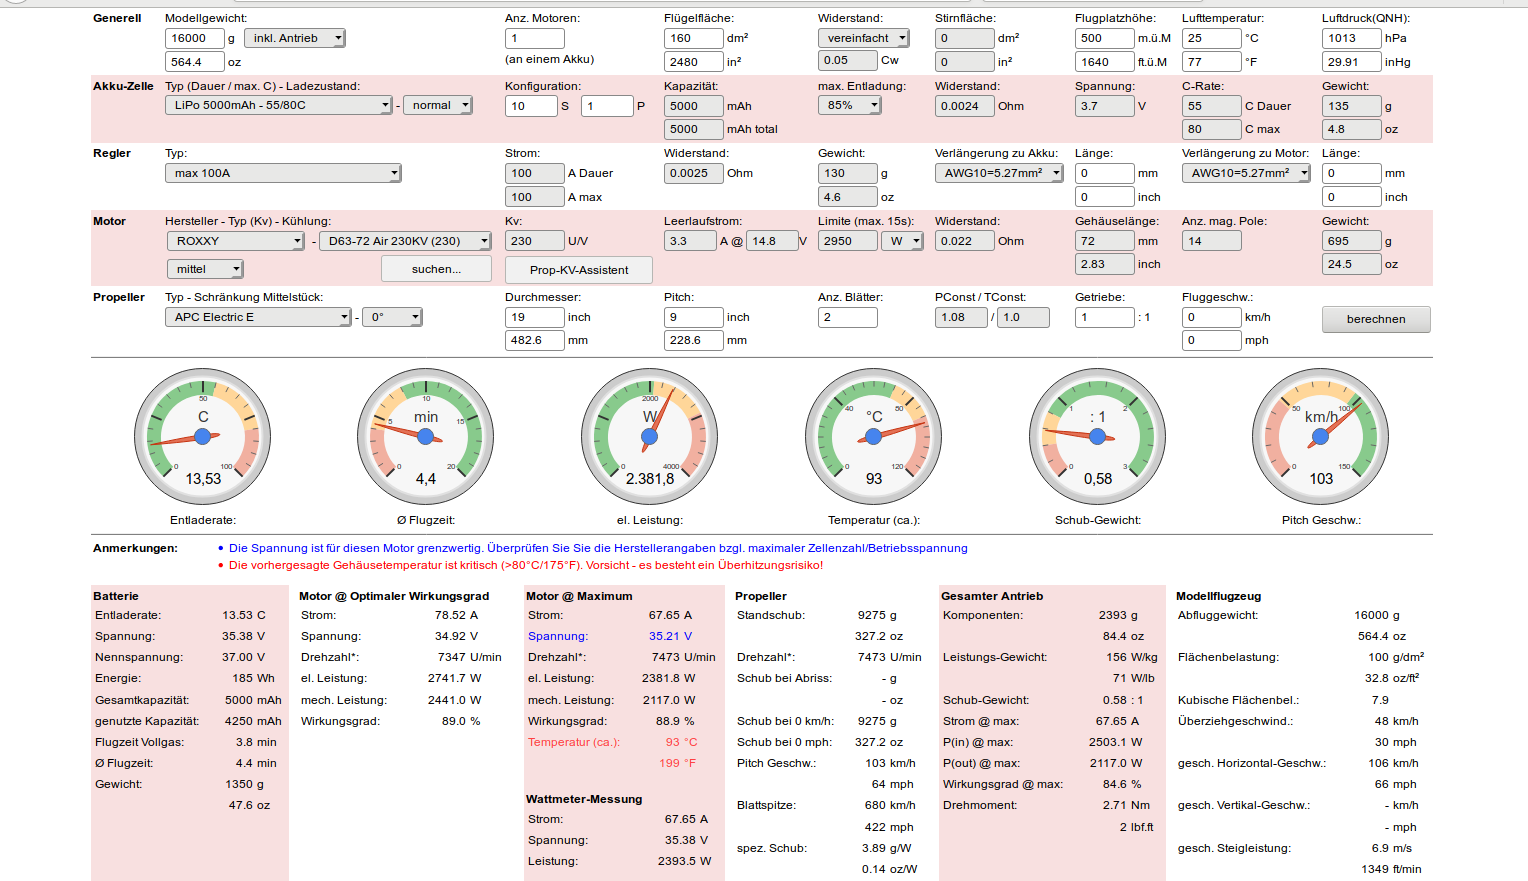The height and width of the screenshot is (881, 1528).
Task: Open the max. Entladung 85% dropdown
Action: pyautogui.click(x=849, y=105)
